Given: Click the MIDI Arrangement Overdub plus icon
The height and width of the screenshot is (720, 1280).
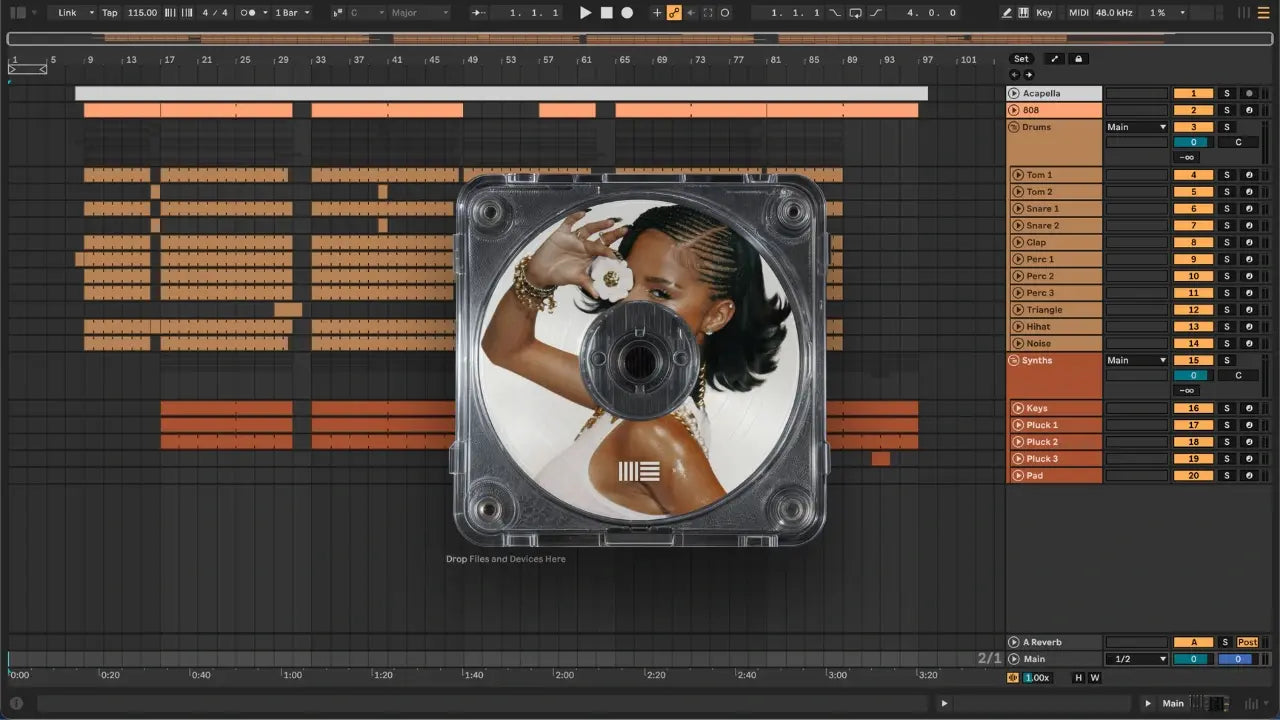Looking at the screenshot, I should [657, 13].
